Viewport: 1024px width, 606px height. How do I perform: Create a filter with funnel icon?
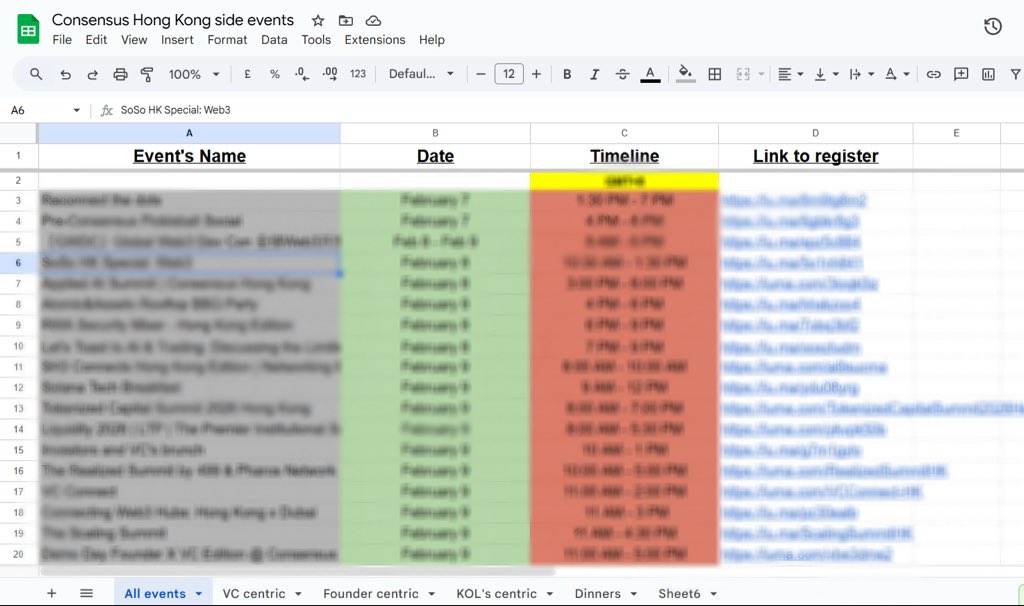pyautogui.click(x=1016, y=74)
